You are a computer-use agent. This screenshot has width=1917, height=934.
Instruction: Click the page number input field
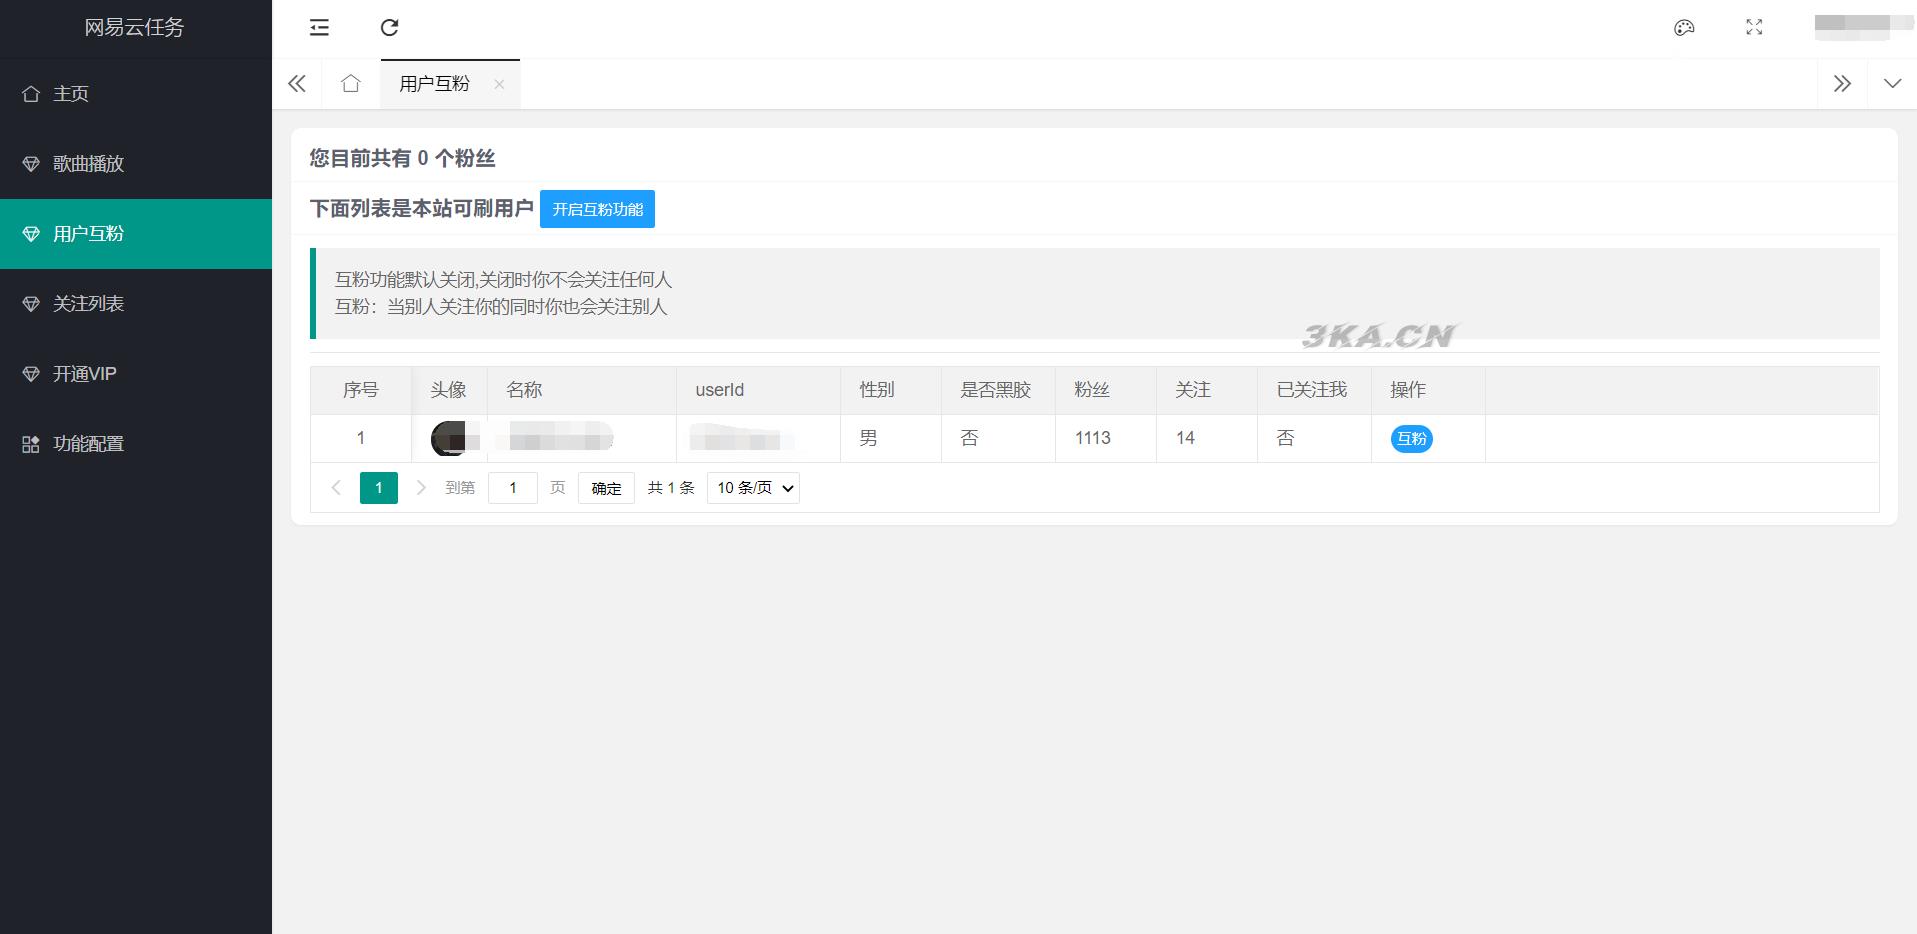513,488
